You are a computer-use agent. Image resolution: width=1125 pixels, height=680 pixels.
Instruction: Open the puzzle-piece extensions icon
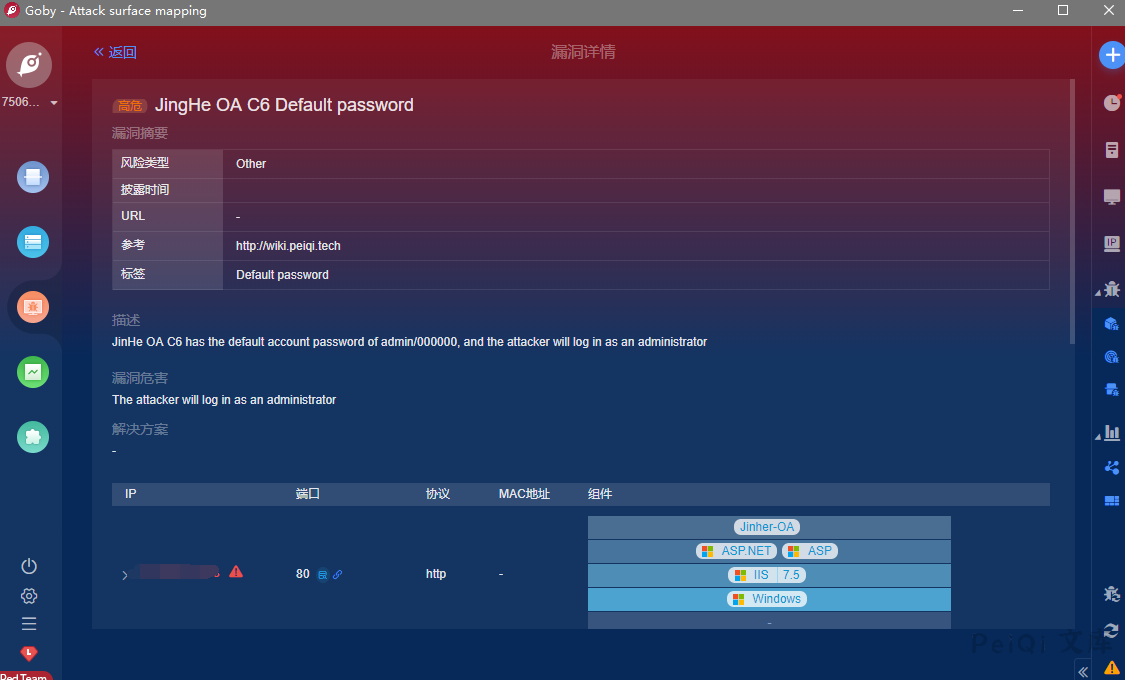[33, 437]
